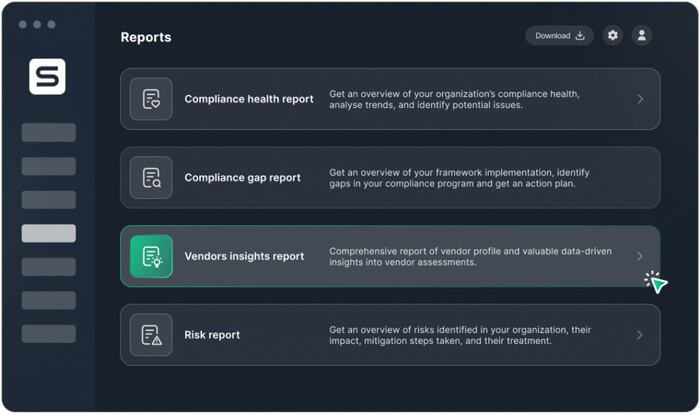Open settings with the gear icon
This screenshot has width=700, height=415.
(x=613, y=36)
